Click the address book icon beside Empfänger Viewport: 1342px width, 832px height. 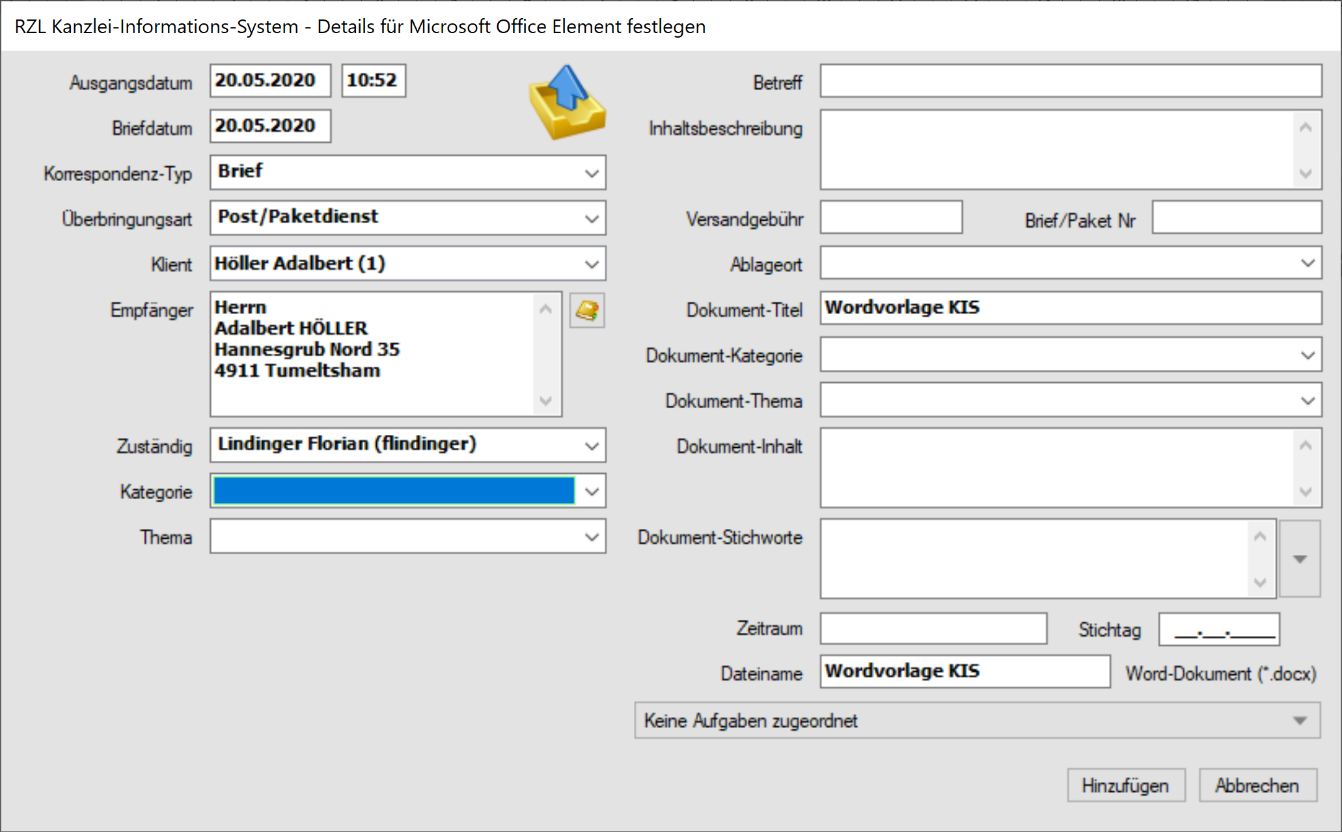[587, 311]
